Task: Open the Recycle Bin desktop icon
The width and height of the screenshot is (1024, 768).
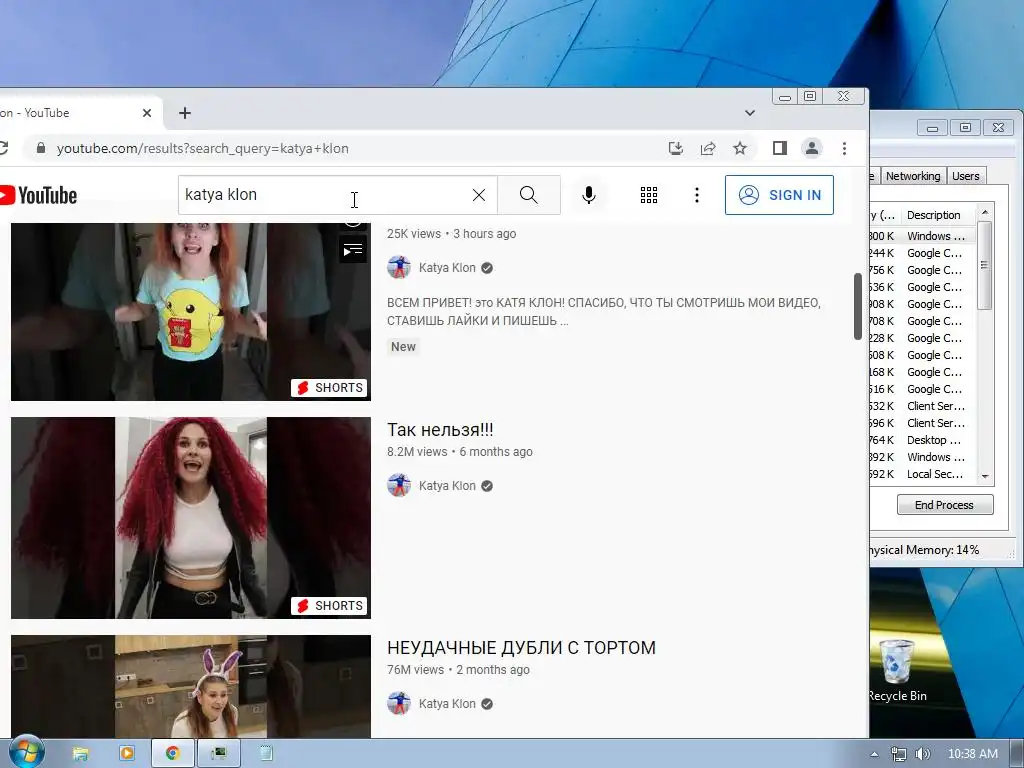Action: click(897, 671)
